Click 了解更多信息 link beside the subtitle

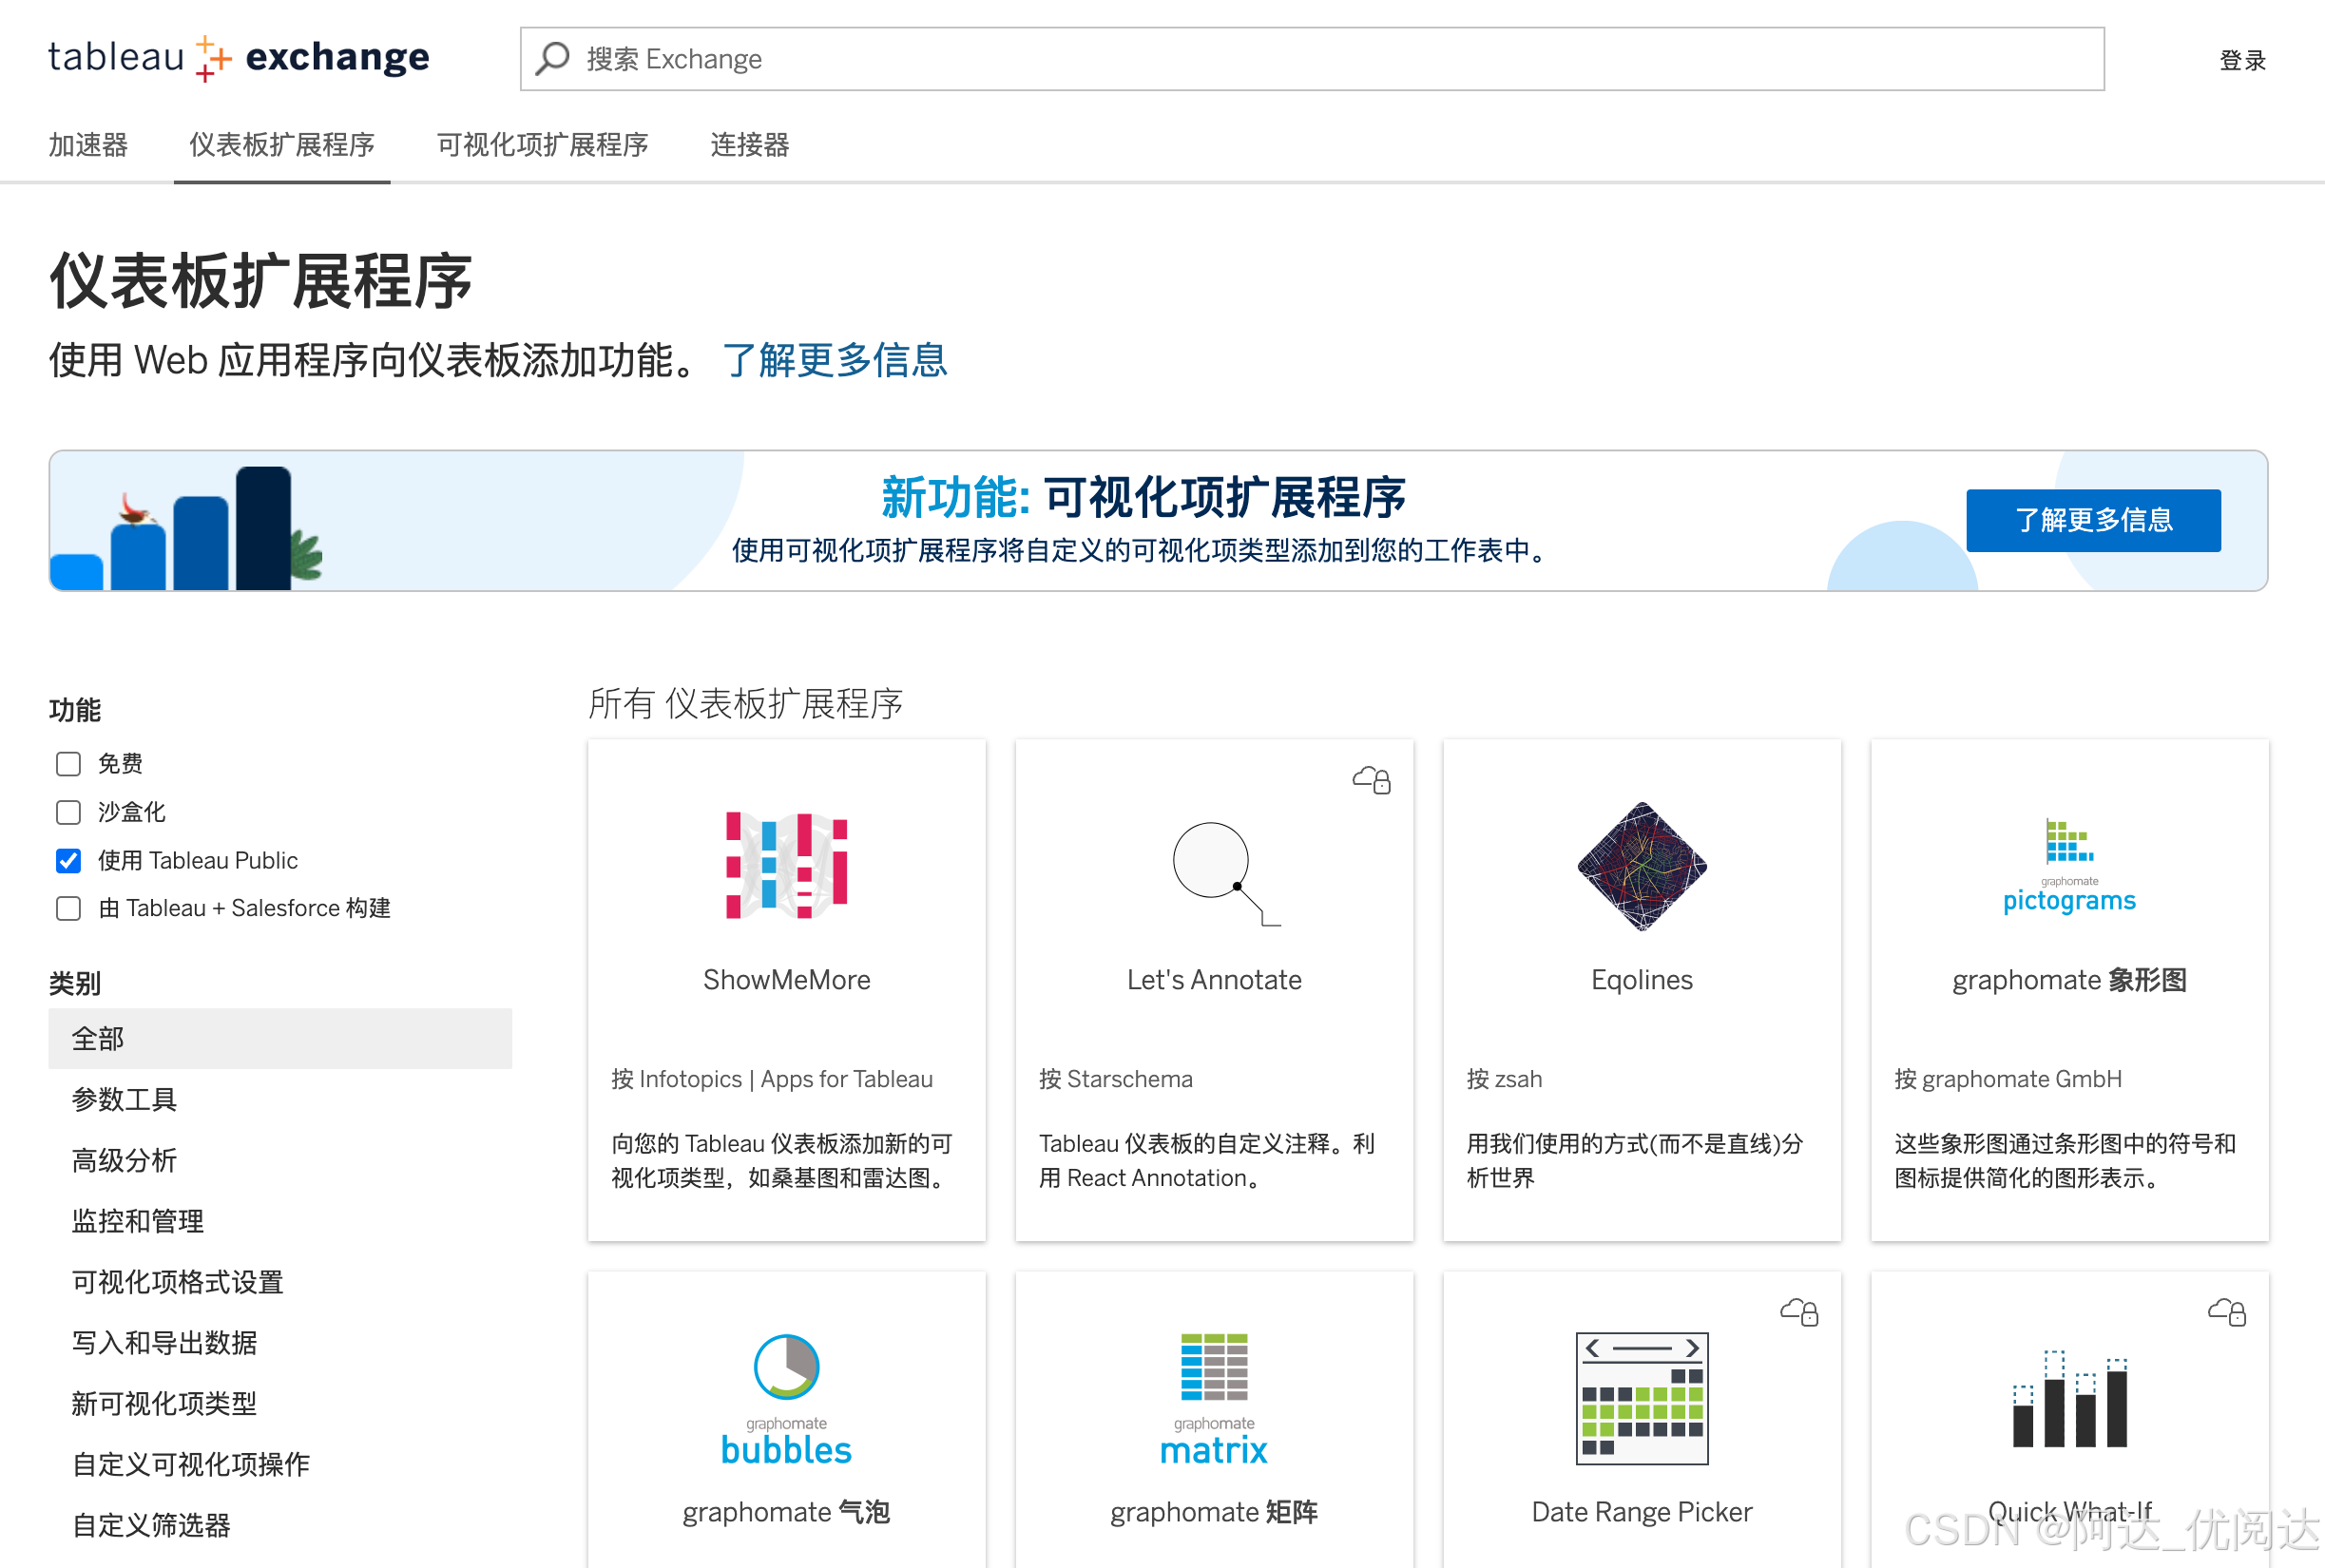[x=834, y=360]
